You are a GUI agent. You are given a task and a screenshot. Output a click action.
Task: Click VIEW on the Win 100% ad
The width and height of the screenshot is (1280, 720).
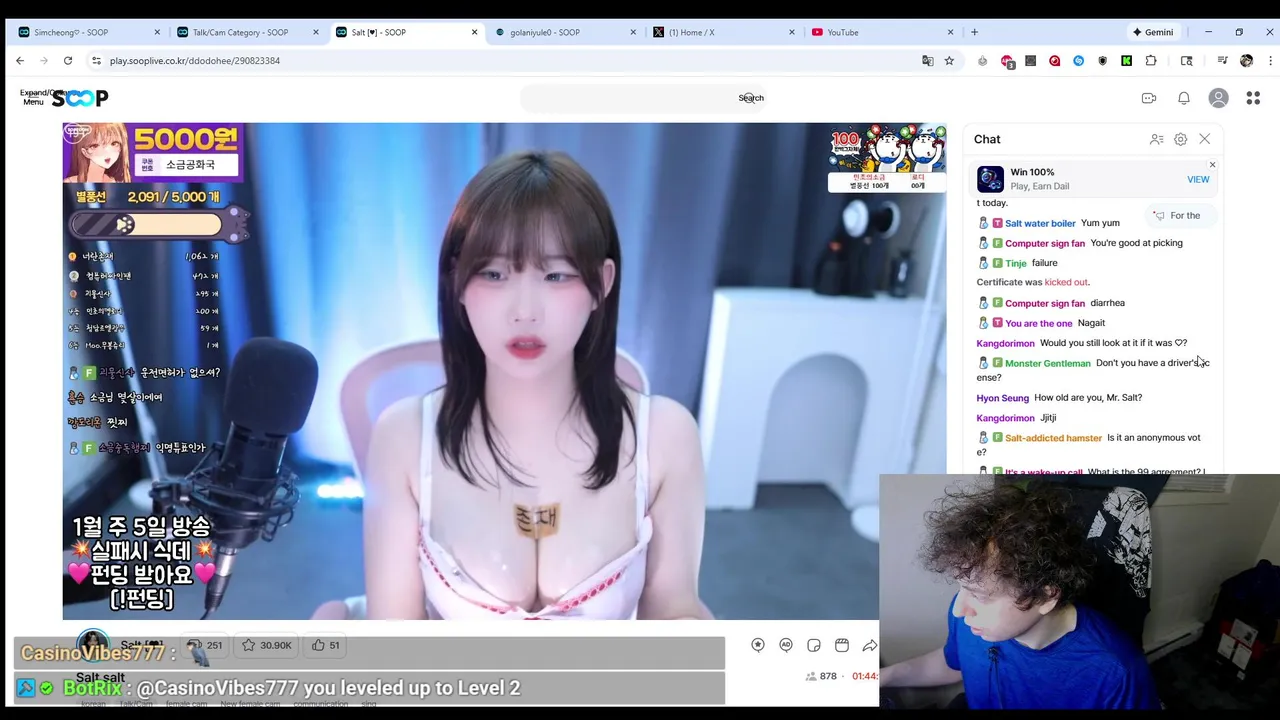pyautogui.click(x=1198, y=180)
